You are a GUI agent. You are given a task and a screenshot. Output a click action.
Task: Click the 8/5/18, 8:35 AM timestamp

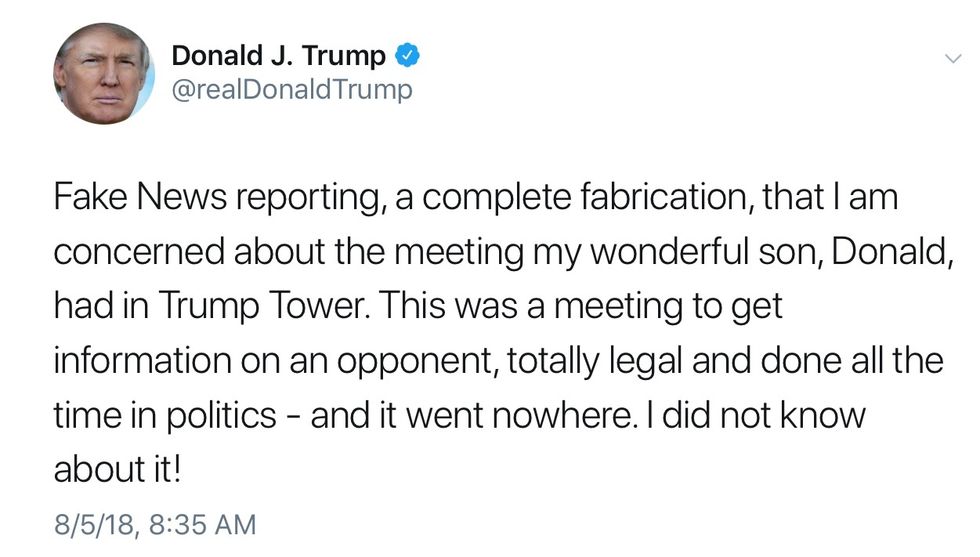[155, 523]
